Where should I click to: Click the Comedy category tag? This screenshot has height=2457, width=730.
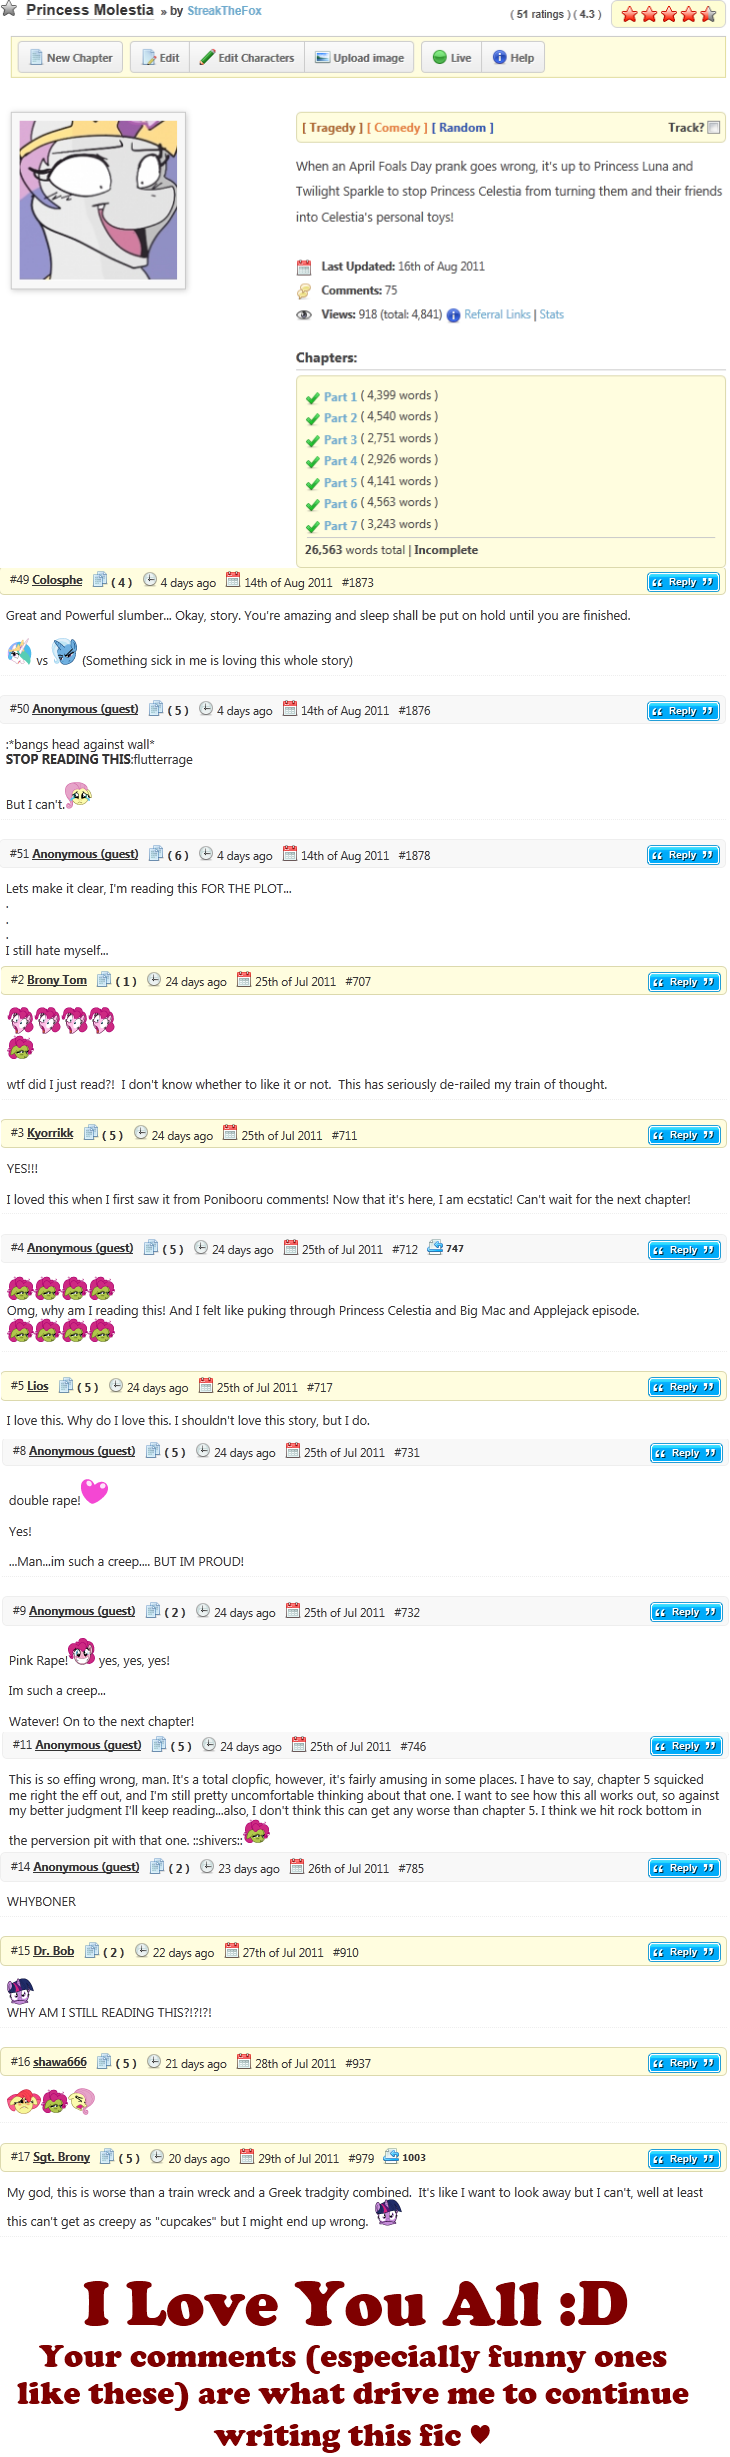[x=397, y=128]
